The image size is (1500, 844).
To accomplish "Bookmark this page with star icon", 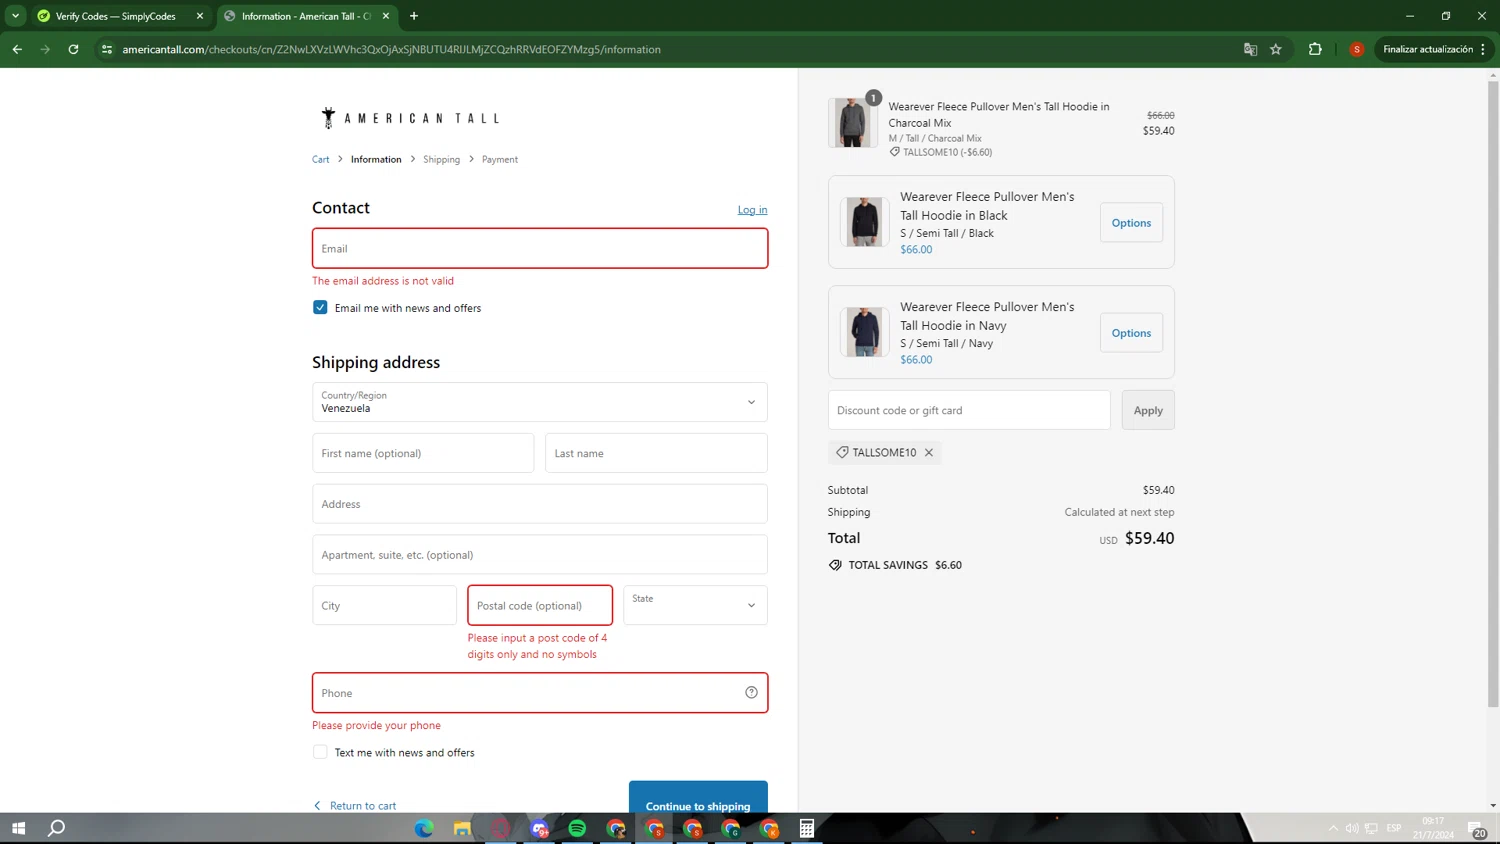I will point(1276,49).
